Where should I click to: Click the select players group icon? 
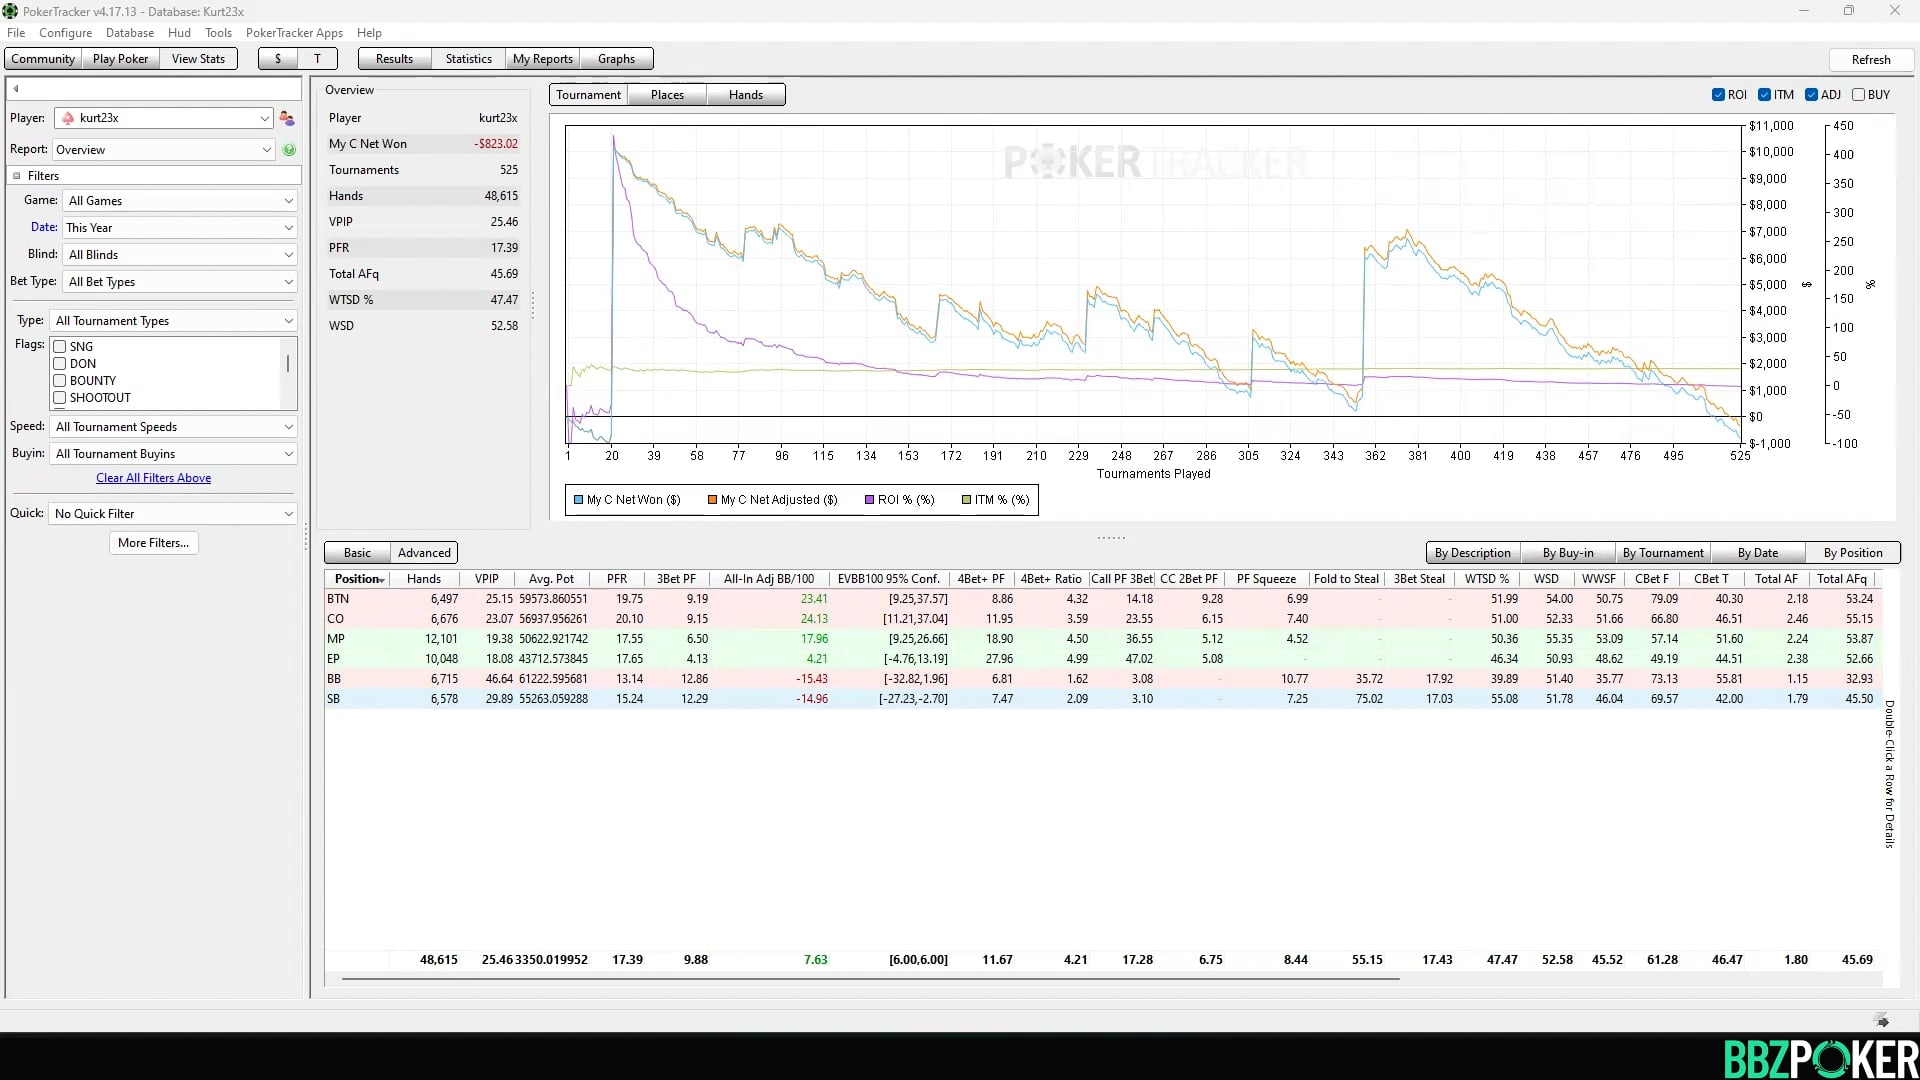(287, 118)
